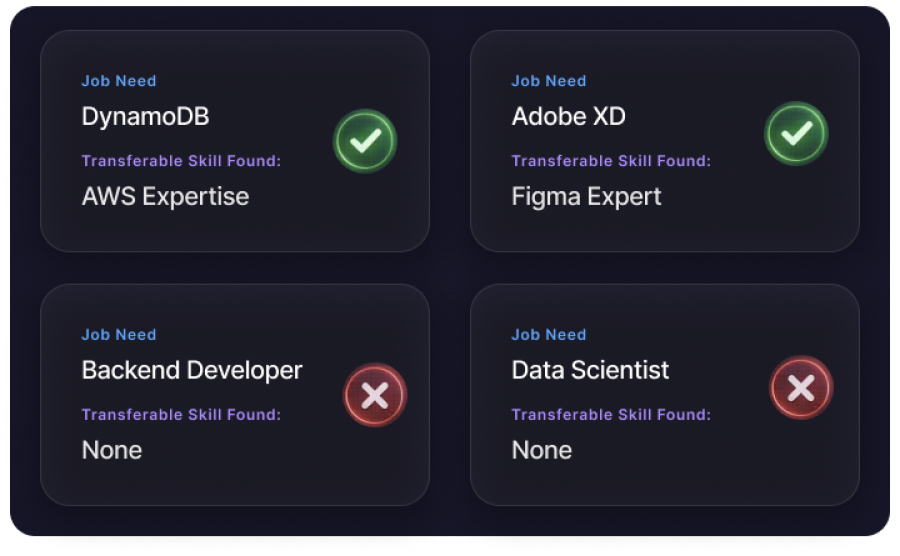The height and width of the screenshot is (556, 900).
Task: Click Job Need label above Data Scientist
Action: [x=549, y=335]
